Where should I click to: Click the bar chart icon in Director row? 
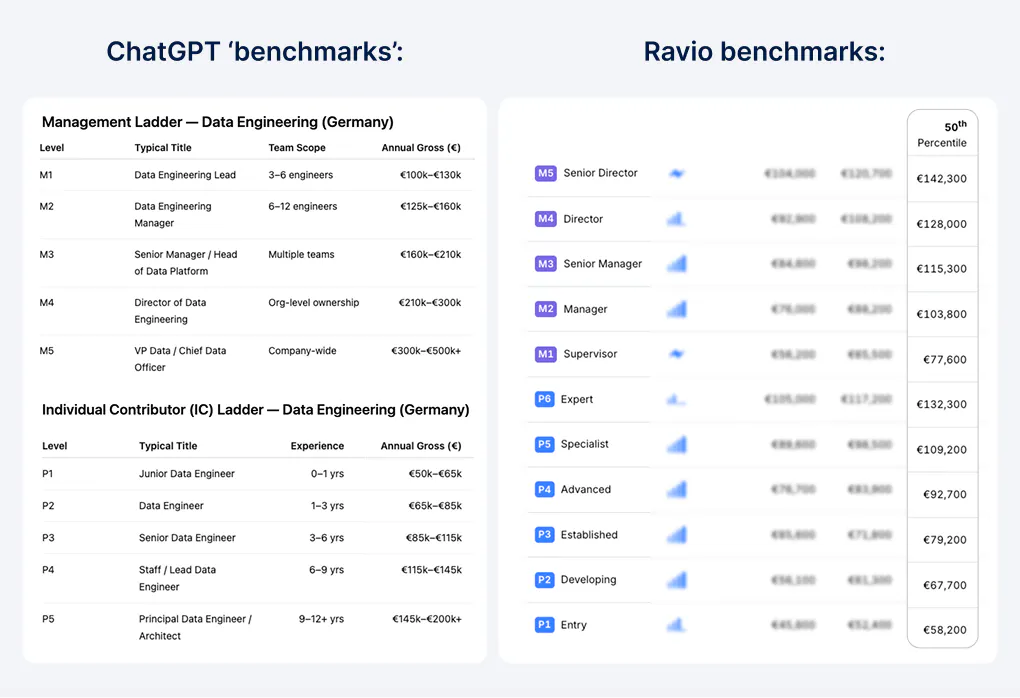(x=677, y=219)
